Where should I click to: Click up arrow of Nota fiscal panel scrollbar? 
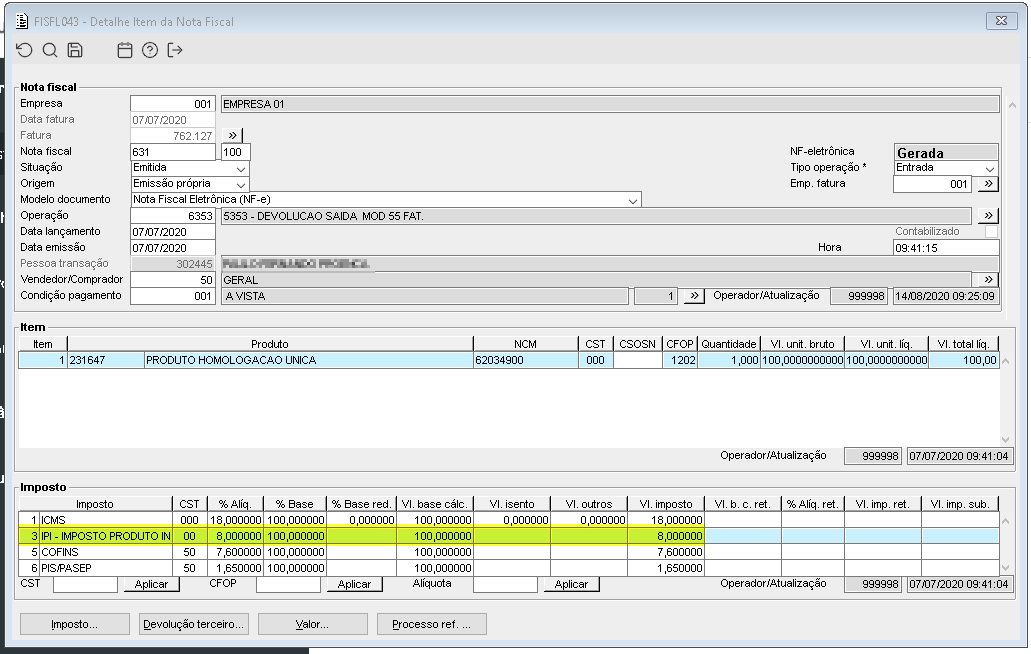pyautogui.click(x=1012, y=105)
